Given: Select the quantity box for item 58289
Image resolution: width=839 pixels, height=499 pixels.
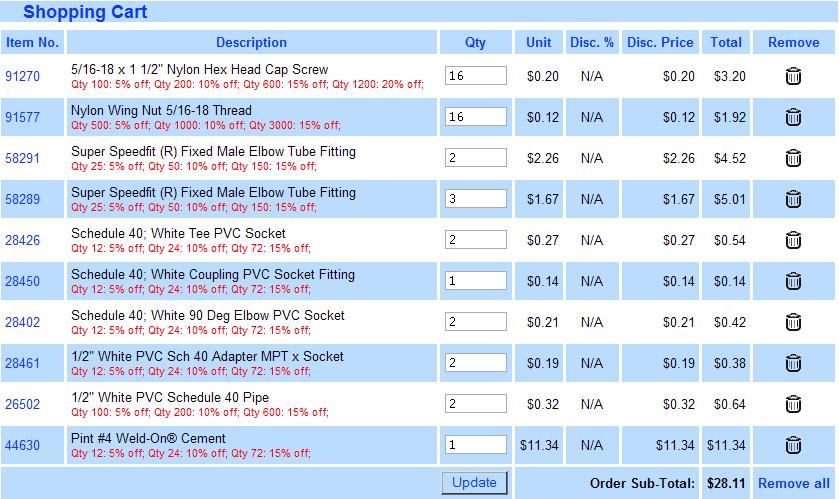Looking at the screenshot, I should point(475,199).
